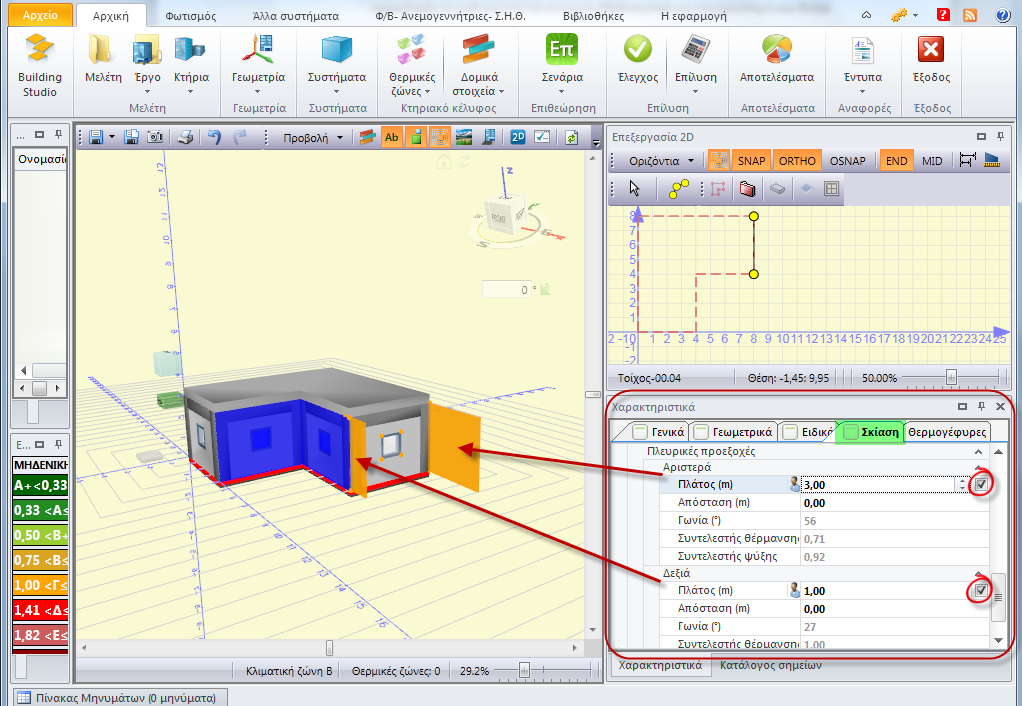1022x706 pixels.
Task: Click the save-all icon in 3D toolbar
Action: (x=131, y=137)
